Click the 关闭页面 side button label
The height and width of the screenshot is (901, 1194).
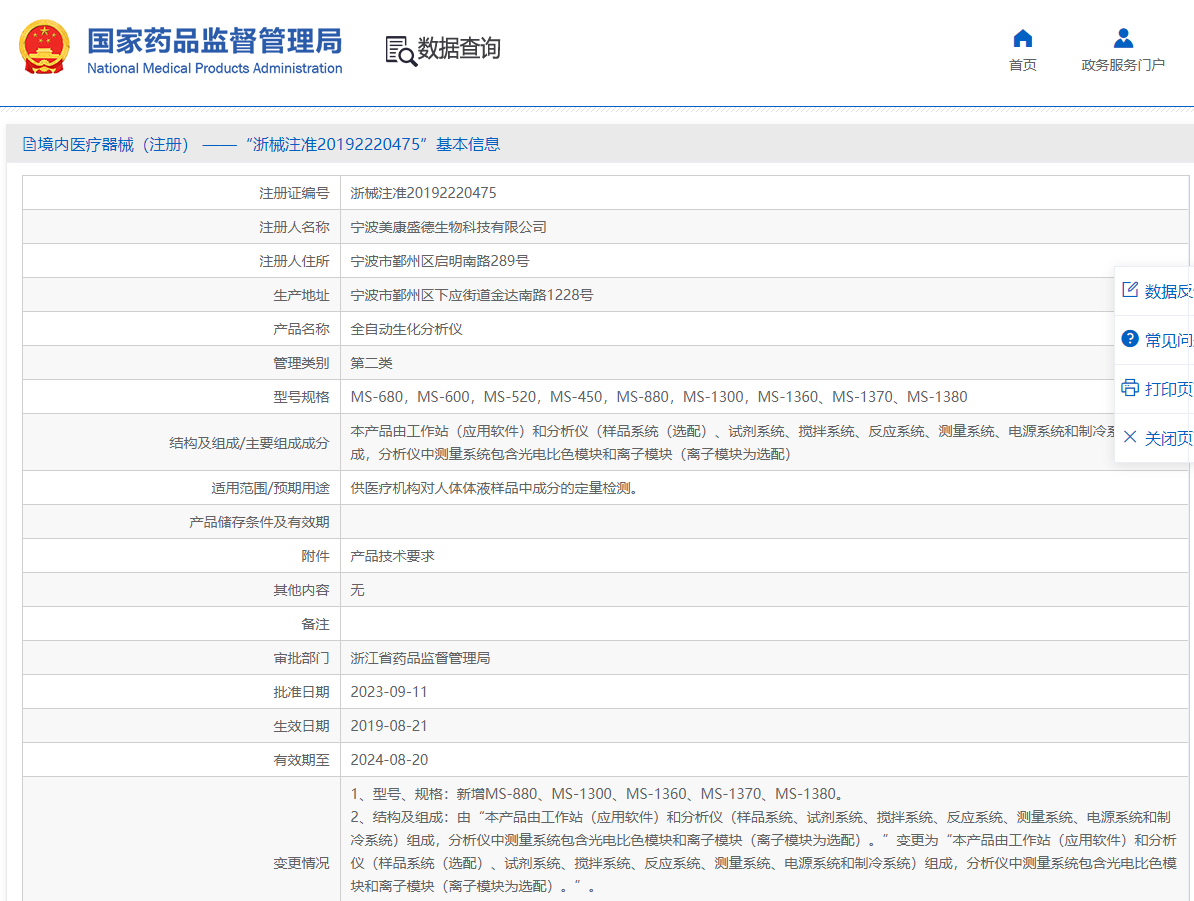pos(1169,439)
